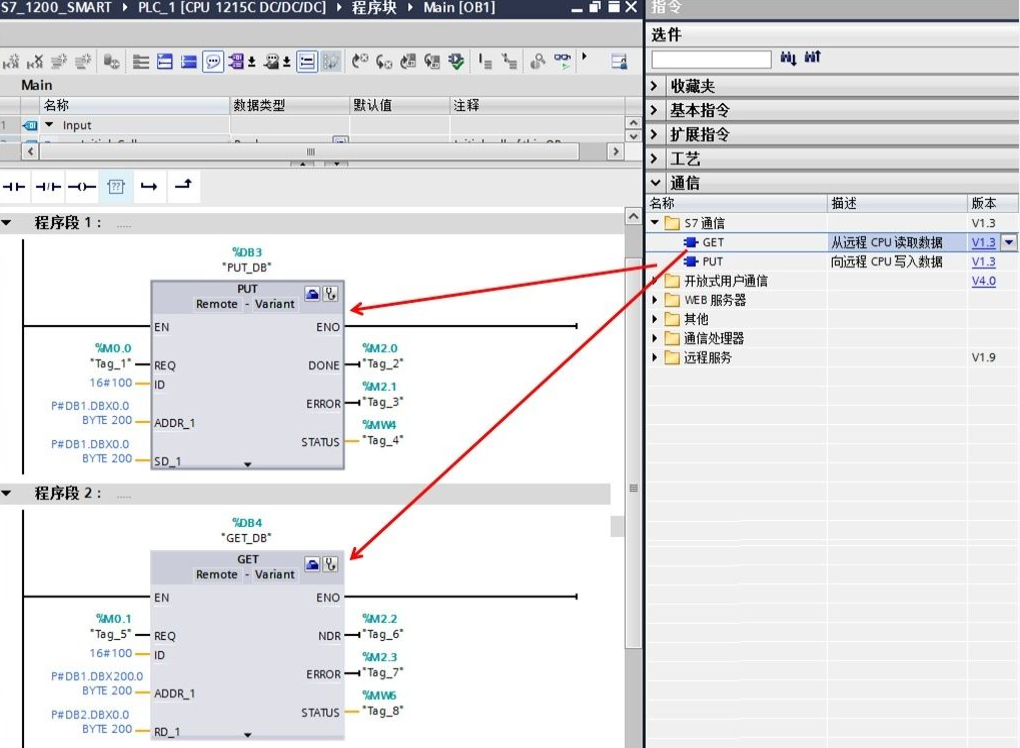
Task: Click PLC_1 in the breadcrumb path
Action: coord(232,8)
